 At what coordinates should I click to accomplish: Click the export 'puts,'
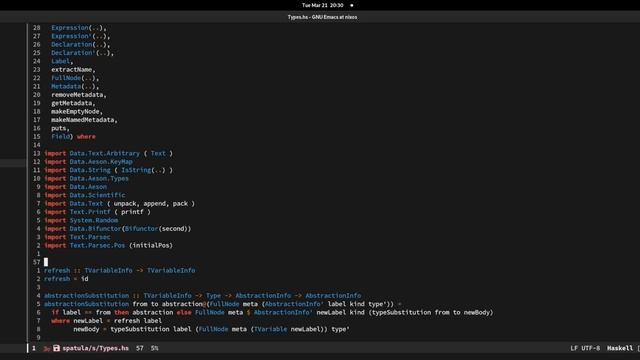[x=60, y=128]
